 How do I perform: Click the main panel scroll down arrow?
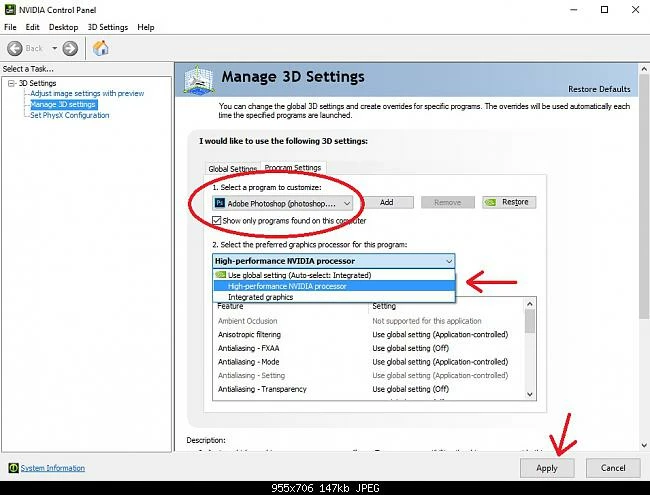pyautogui.click(x=644, y=446)
